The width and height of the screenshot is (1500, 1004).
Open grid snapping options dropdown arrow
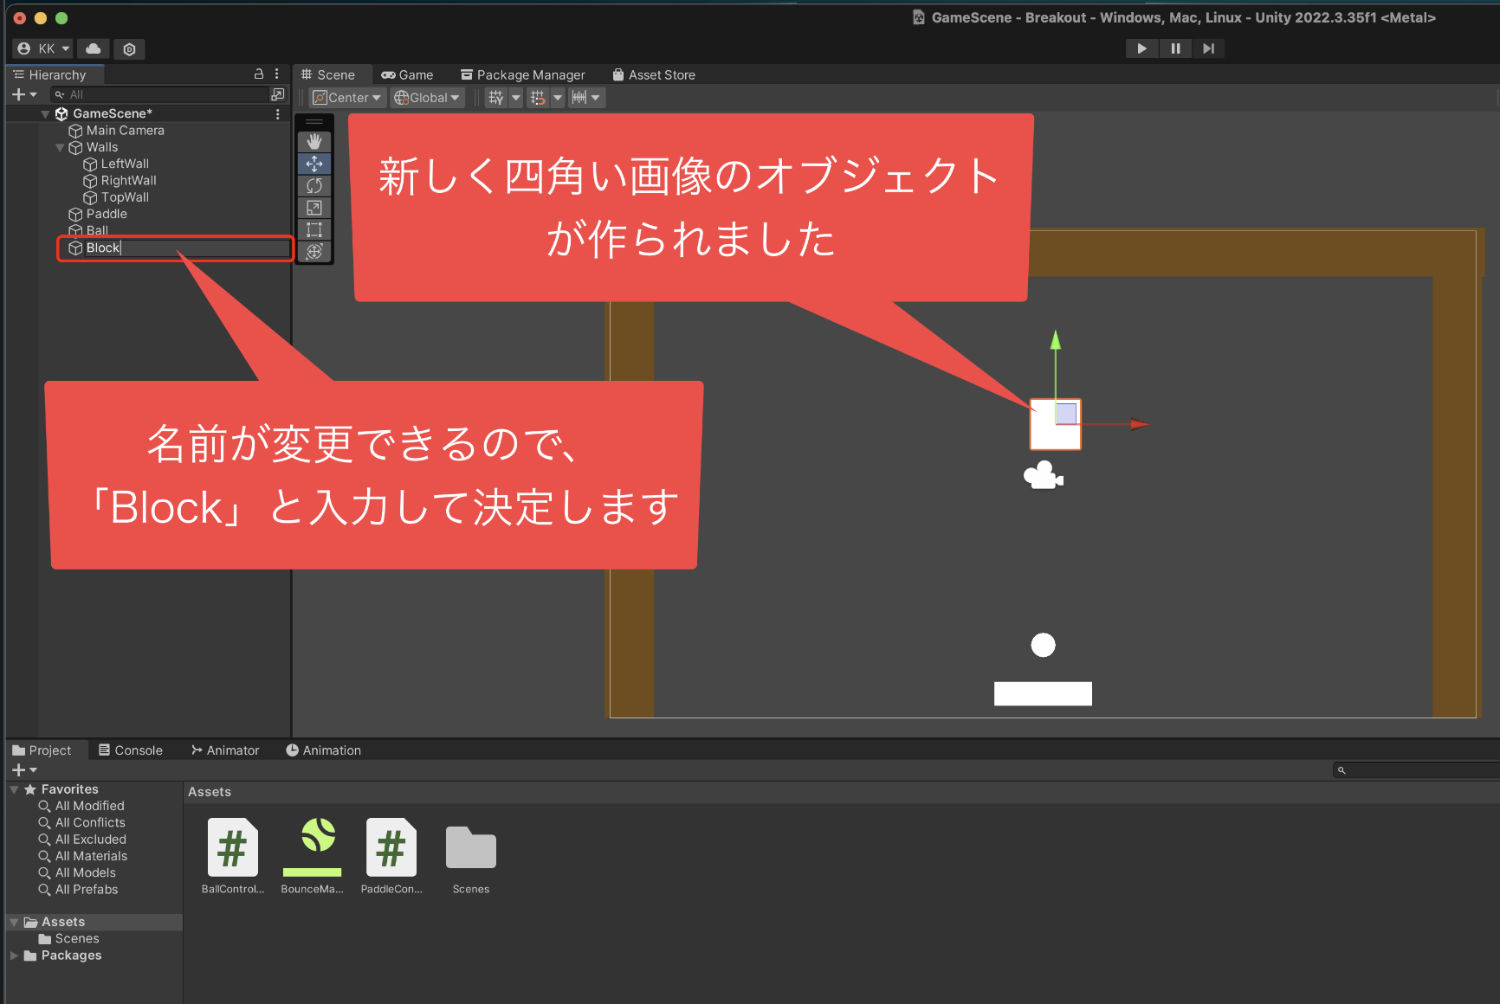click(x=558, y=98)
